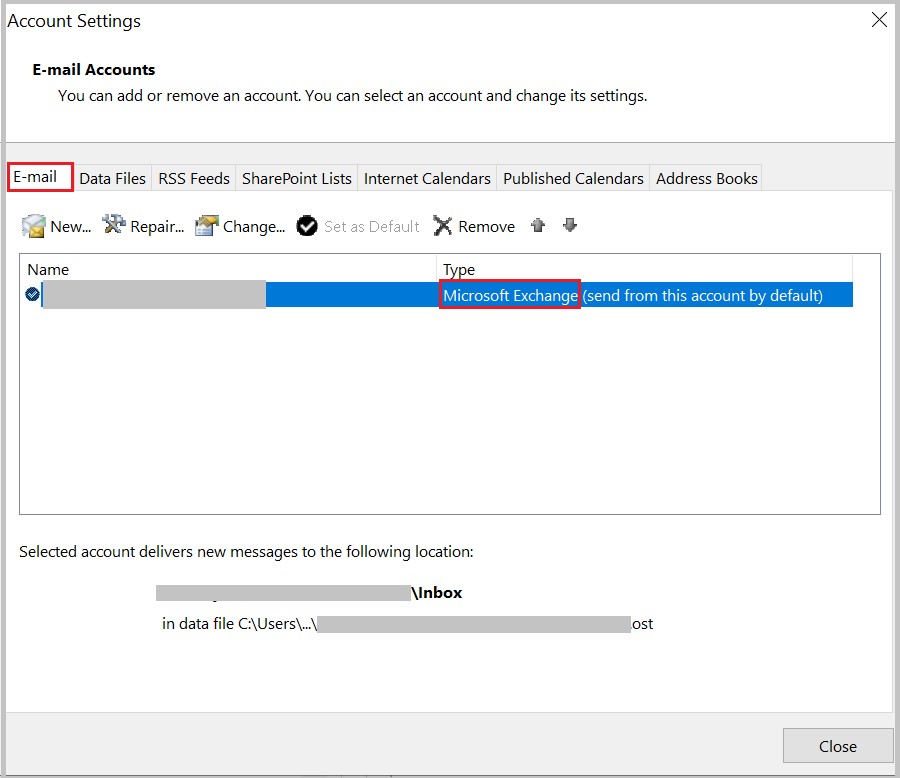Select the Microsoft Exchange account type text
900x778 pixels.
tap(510, 295)
